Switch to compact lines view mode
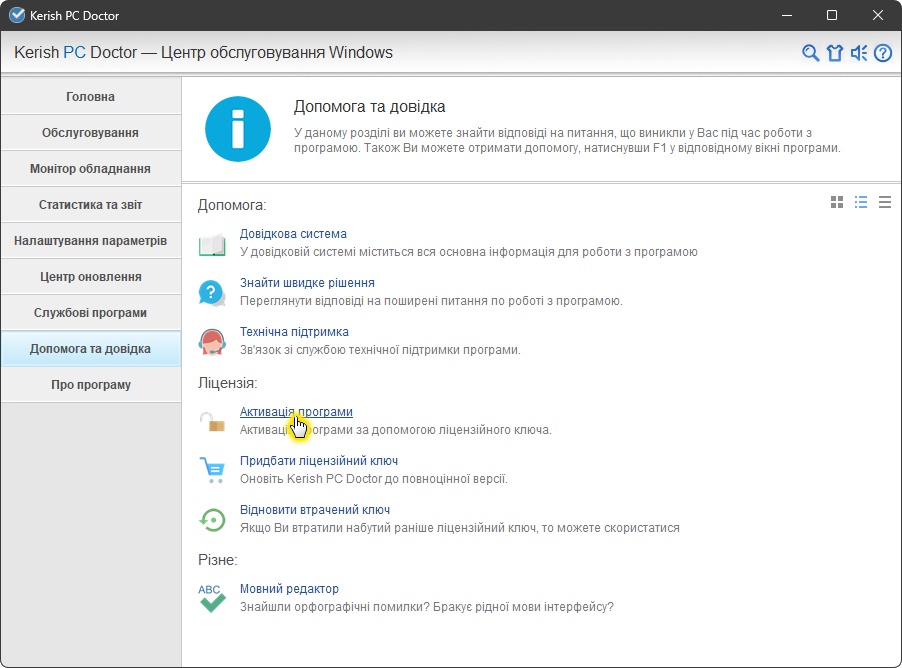Viewport: 902px width, 668px height. (x=884, y=202)
